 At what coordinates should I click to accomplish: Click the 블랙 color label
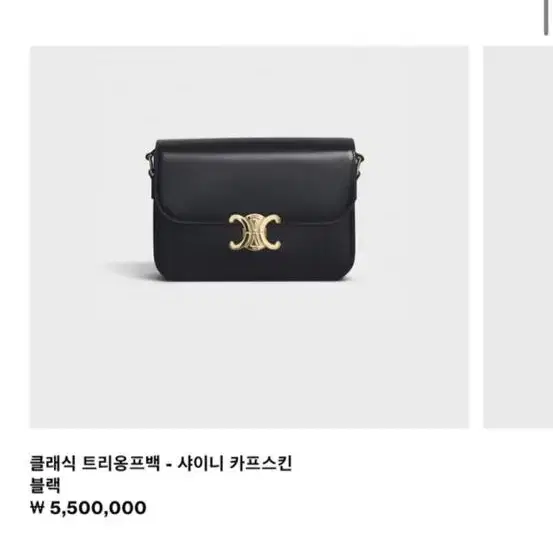(45, 485)
